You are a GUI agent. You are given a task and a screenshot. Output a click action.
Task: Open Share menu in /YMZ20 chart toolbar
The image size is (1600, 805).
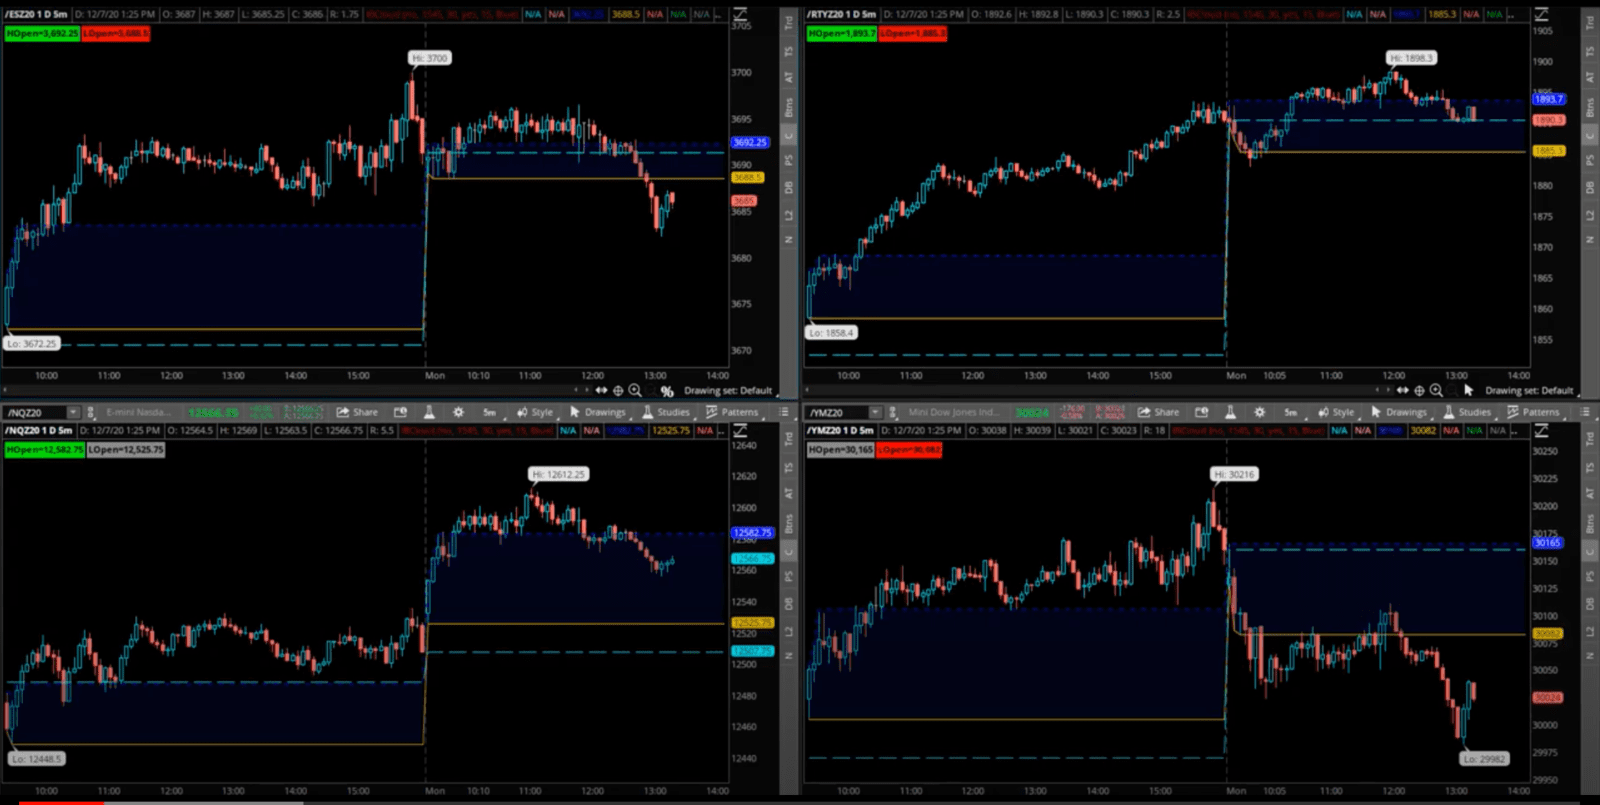(1158, 412)
